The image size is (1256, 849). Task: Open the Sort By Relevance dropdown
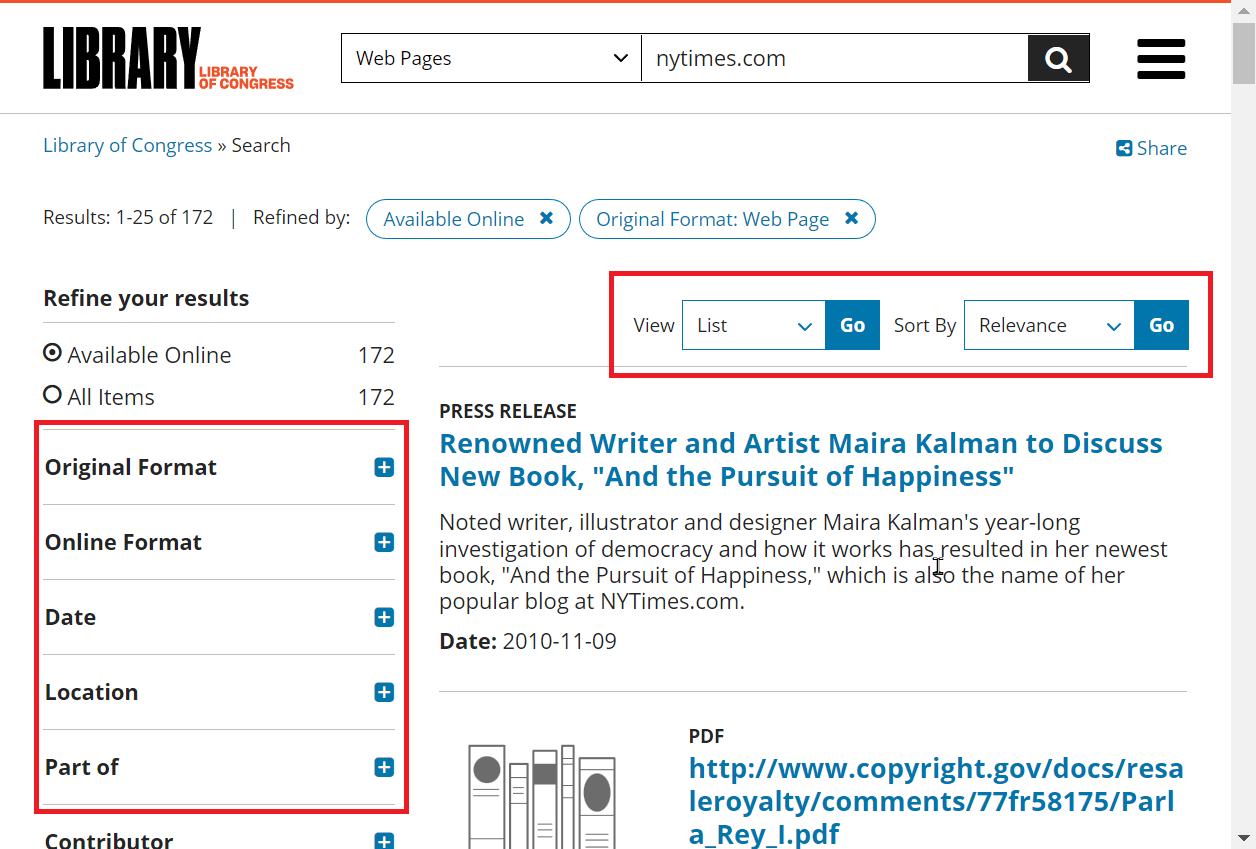click(1049, 325)
